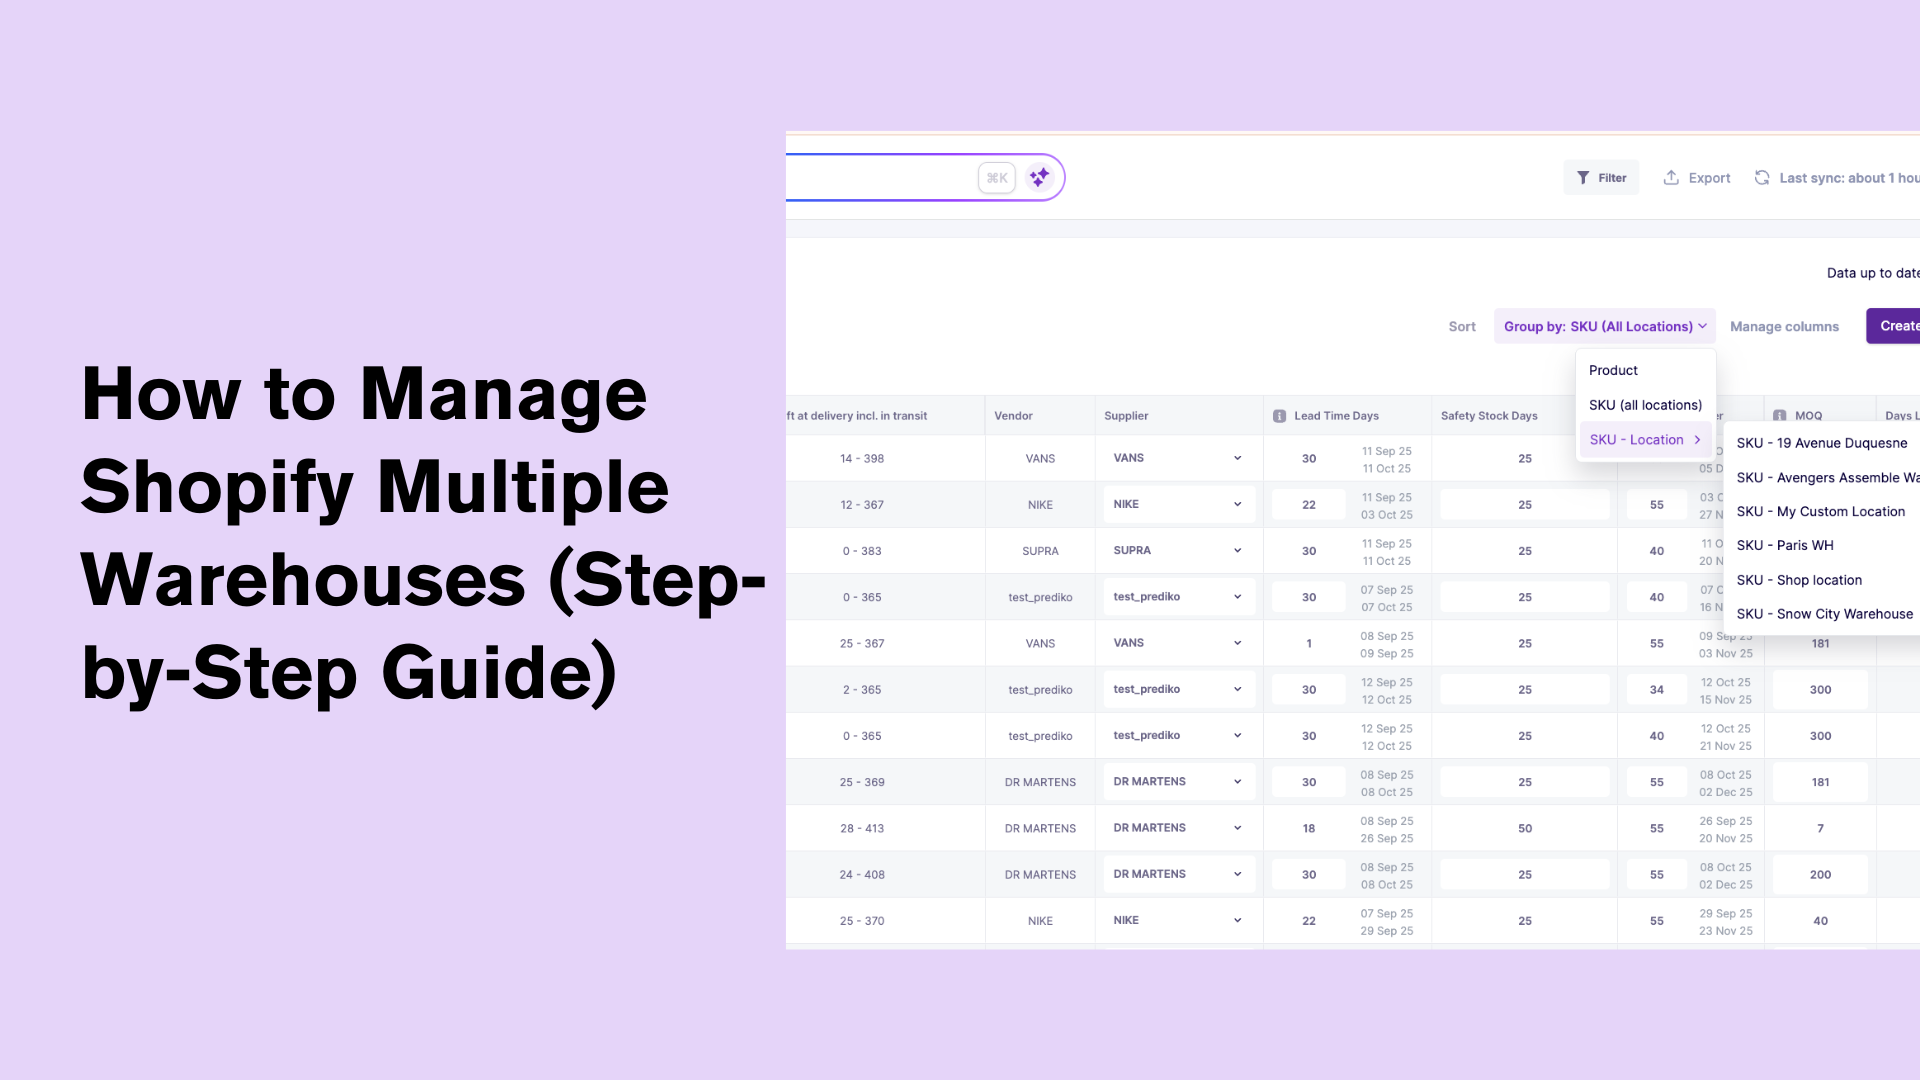
Task: Open the VANS supplier dropdown in first row
Action: 1237,458
